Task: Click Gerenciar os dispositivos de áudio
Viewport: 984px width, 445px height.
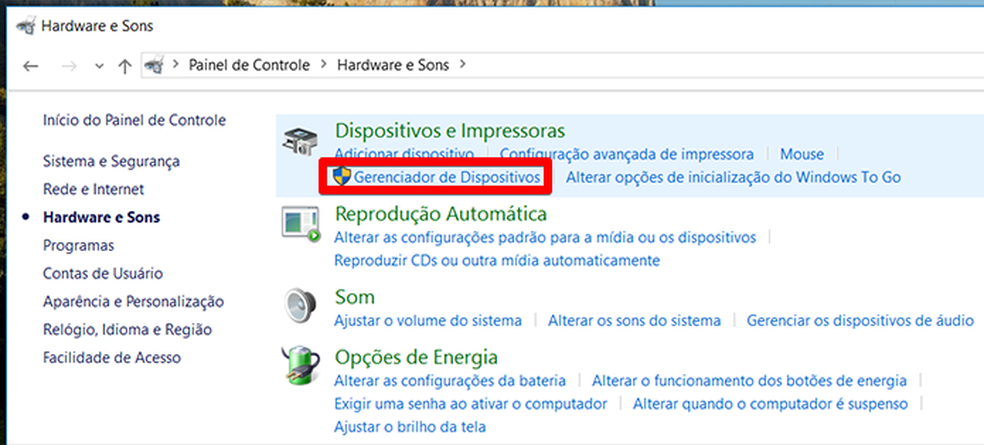Action: click(x=860, y=320)
